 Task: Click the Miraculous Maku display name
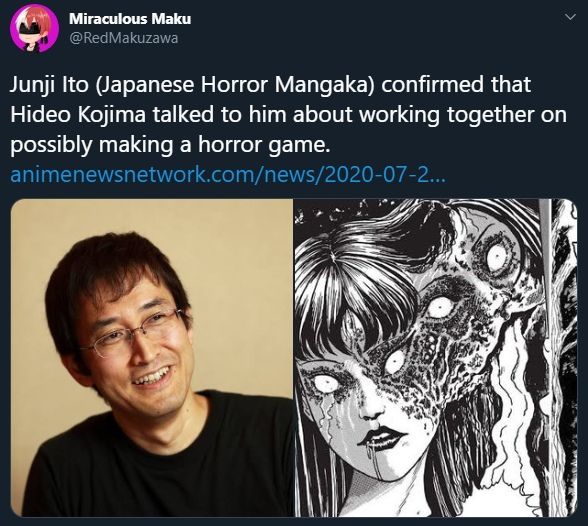tap(130, 19)
